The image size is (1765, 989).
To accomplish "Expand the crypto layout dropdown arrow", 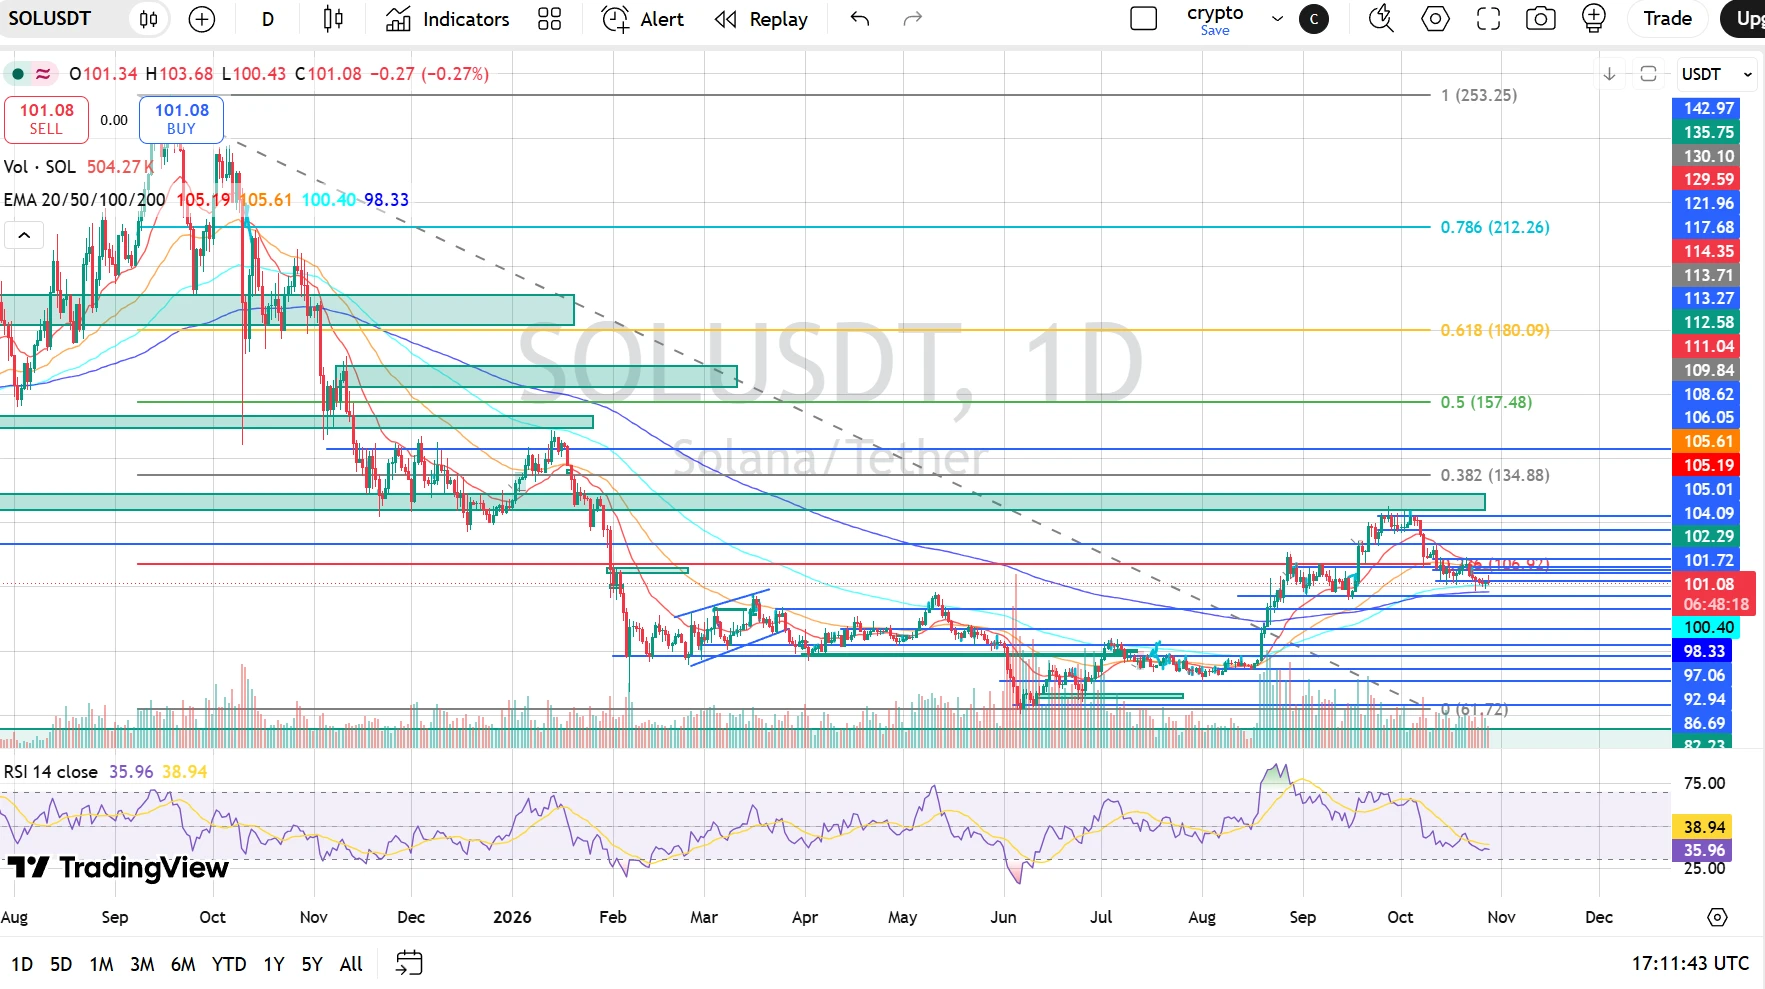I will tap(1277, 19).
